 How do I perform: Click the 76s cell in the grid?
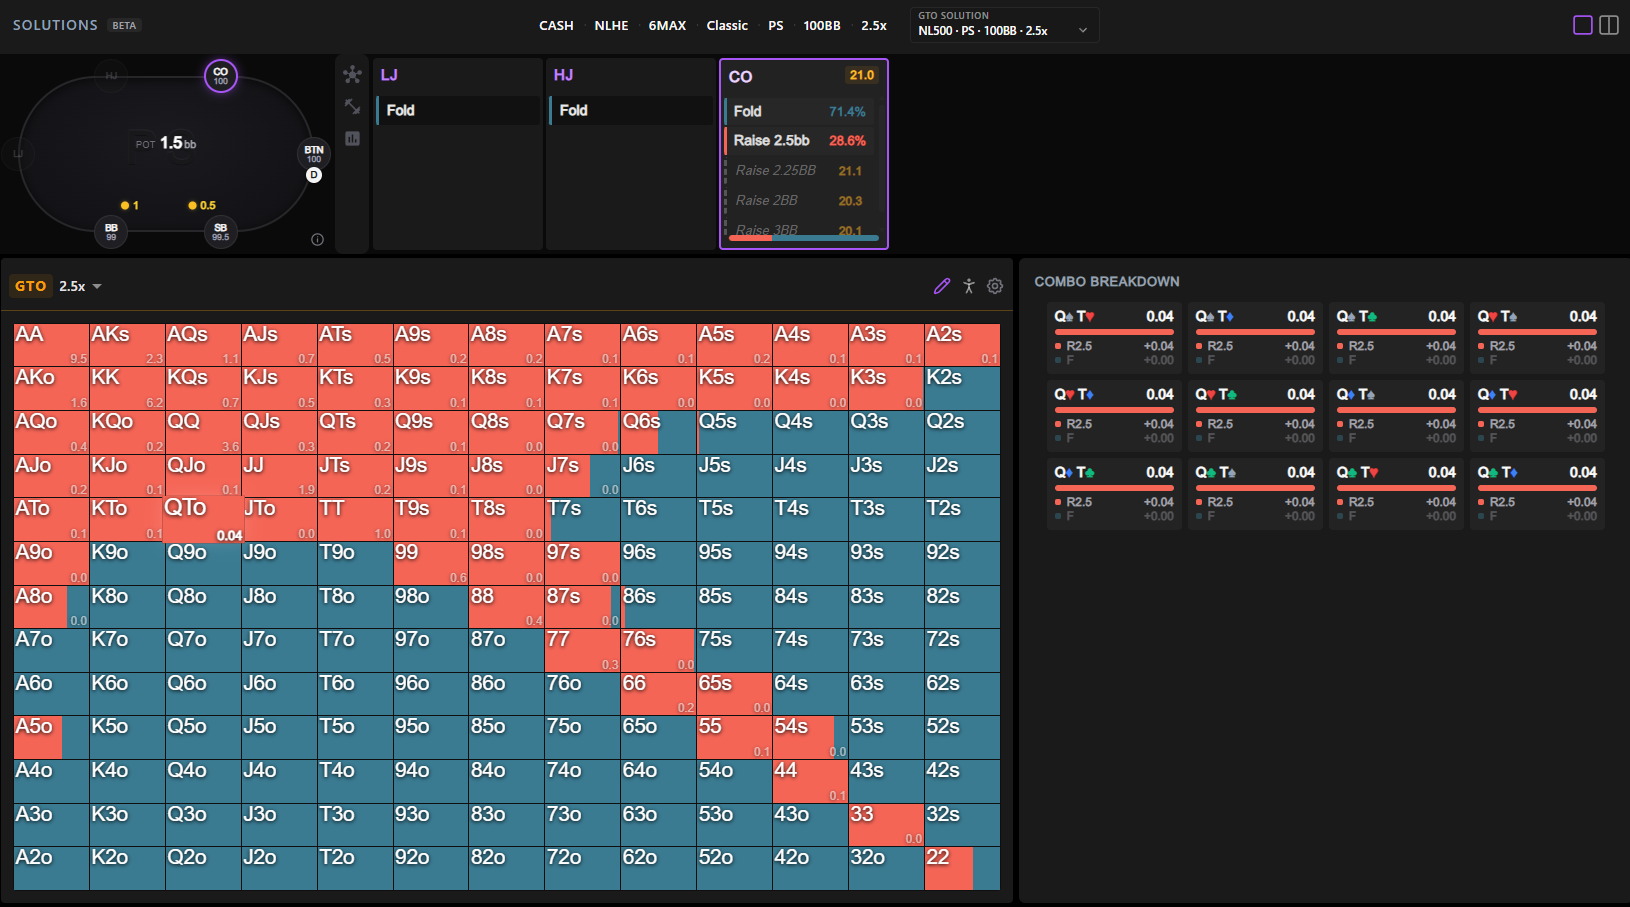(658, 650)
